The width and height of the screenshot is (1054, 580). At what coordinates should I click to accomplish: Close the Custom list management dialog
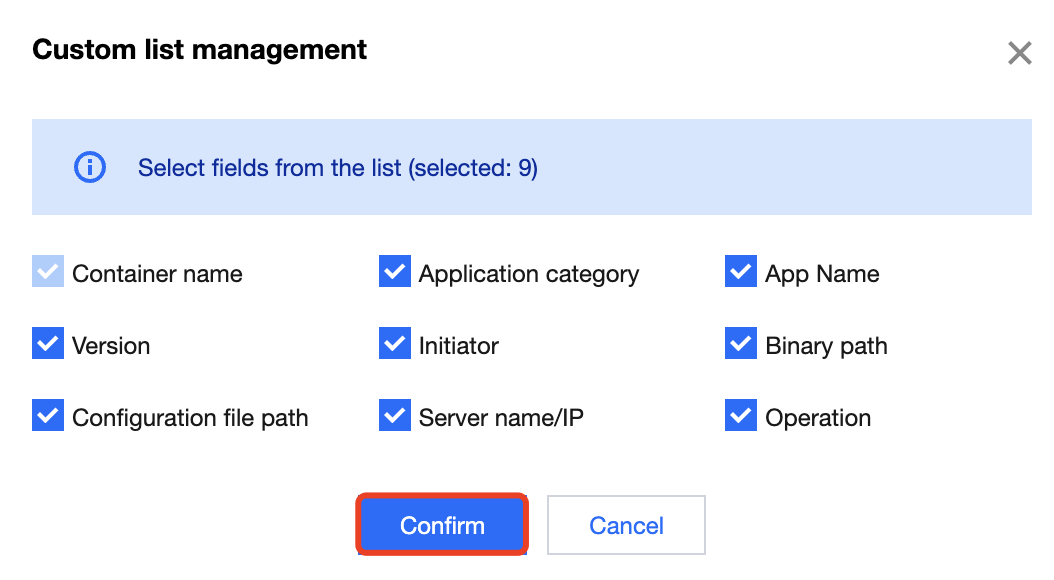pyautogui.click(x=1019, y=53)
